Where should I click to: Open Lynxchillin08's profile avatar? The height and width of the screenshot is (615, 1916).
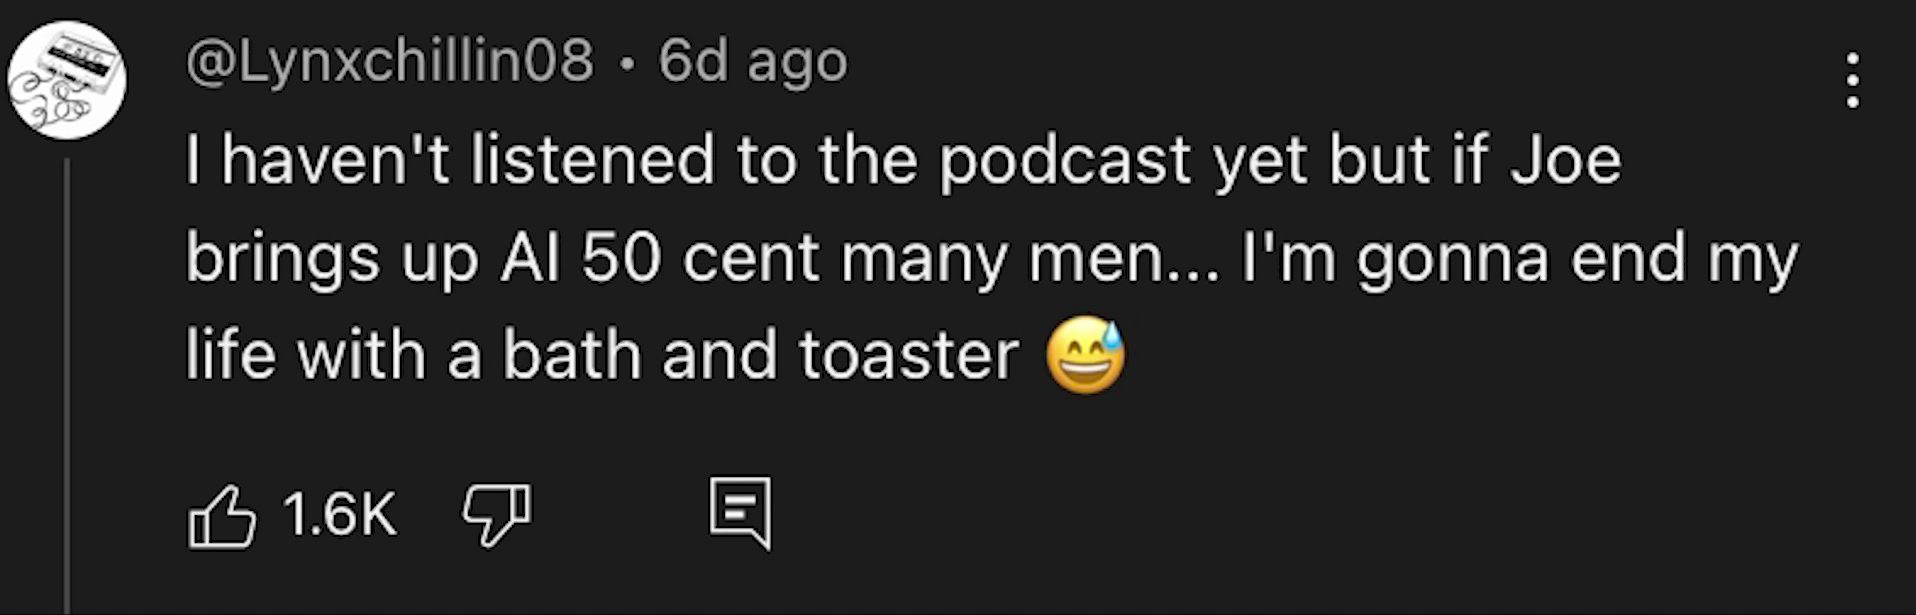click(x=67, y=80)
